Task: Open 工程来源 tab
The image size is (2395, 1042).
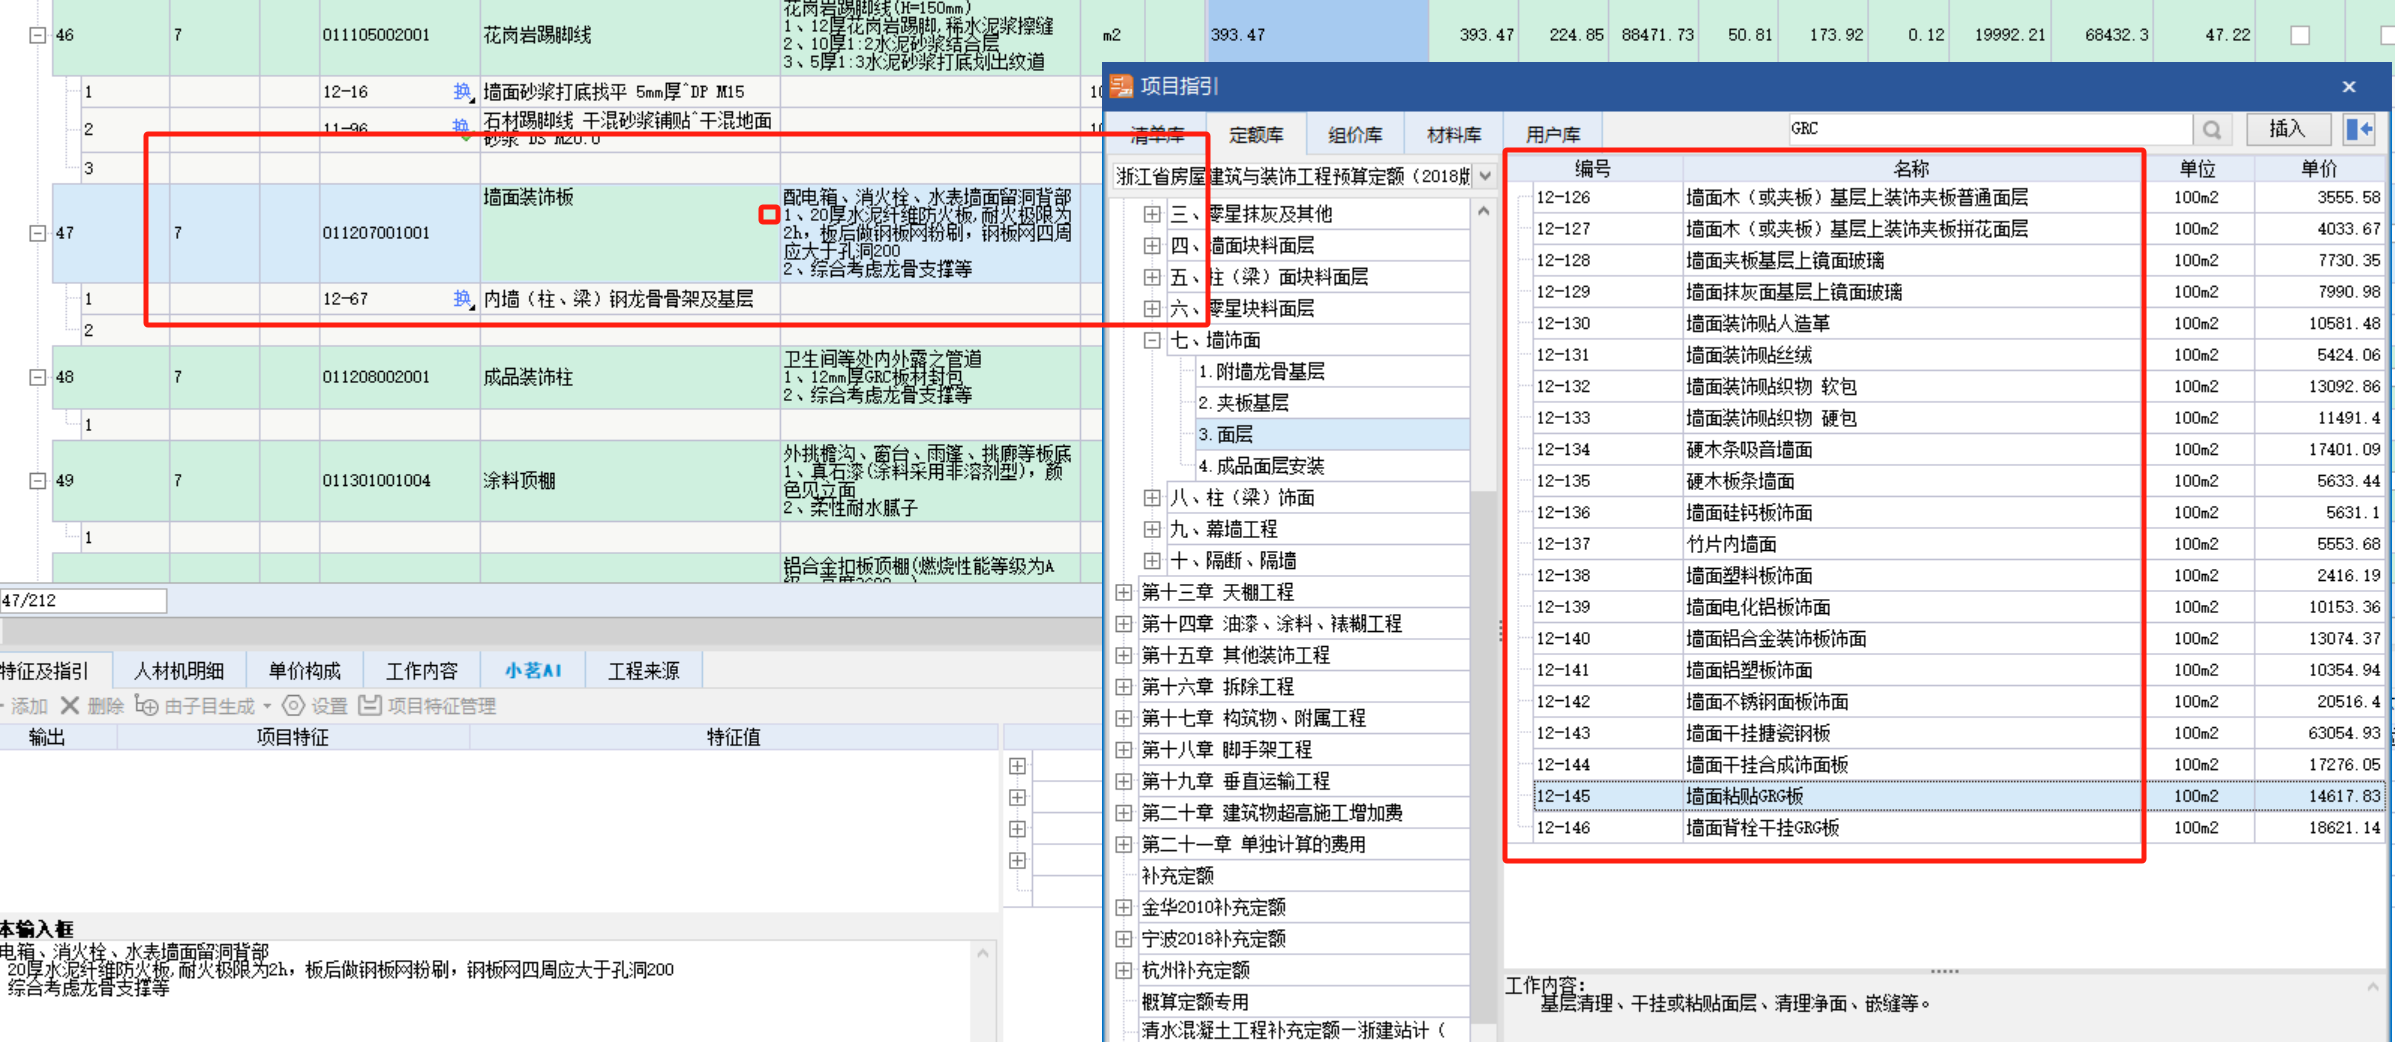Action: [x=643, y=670]
